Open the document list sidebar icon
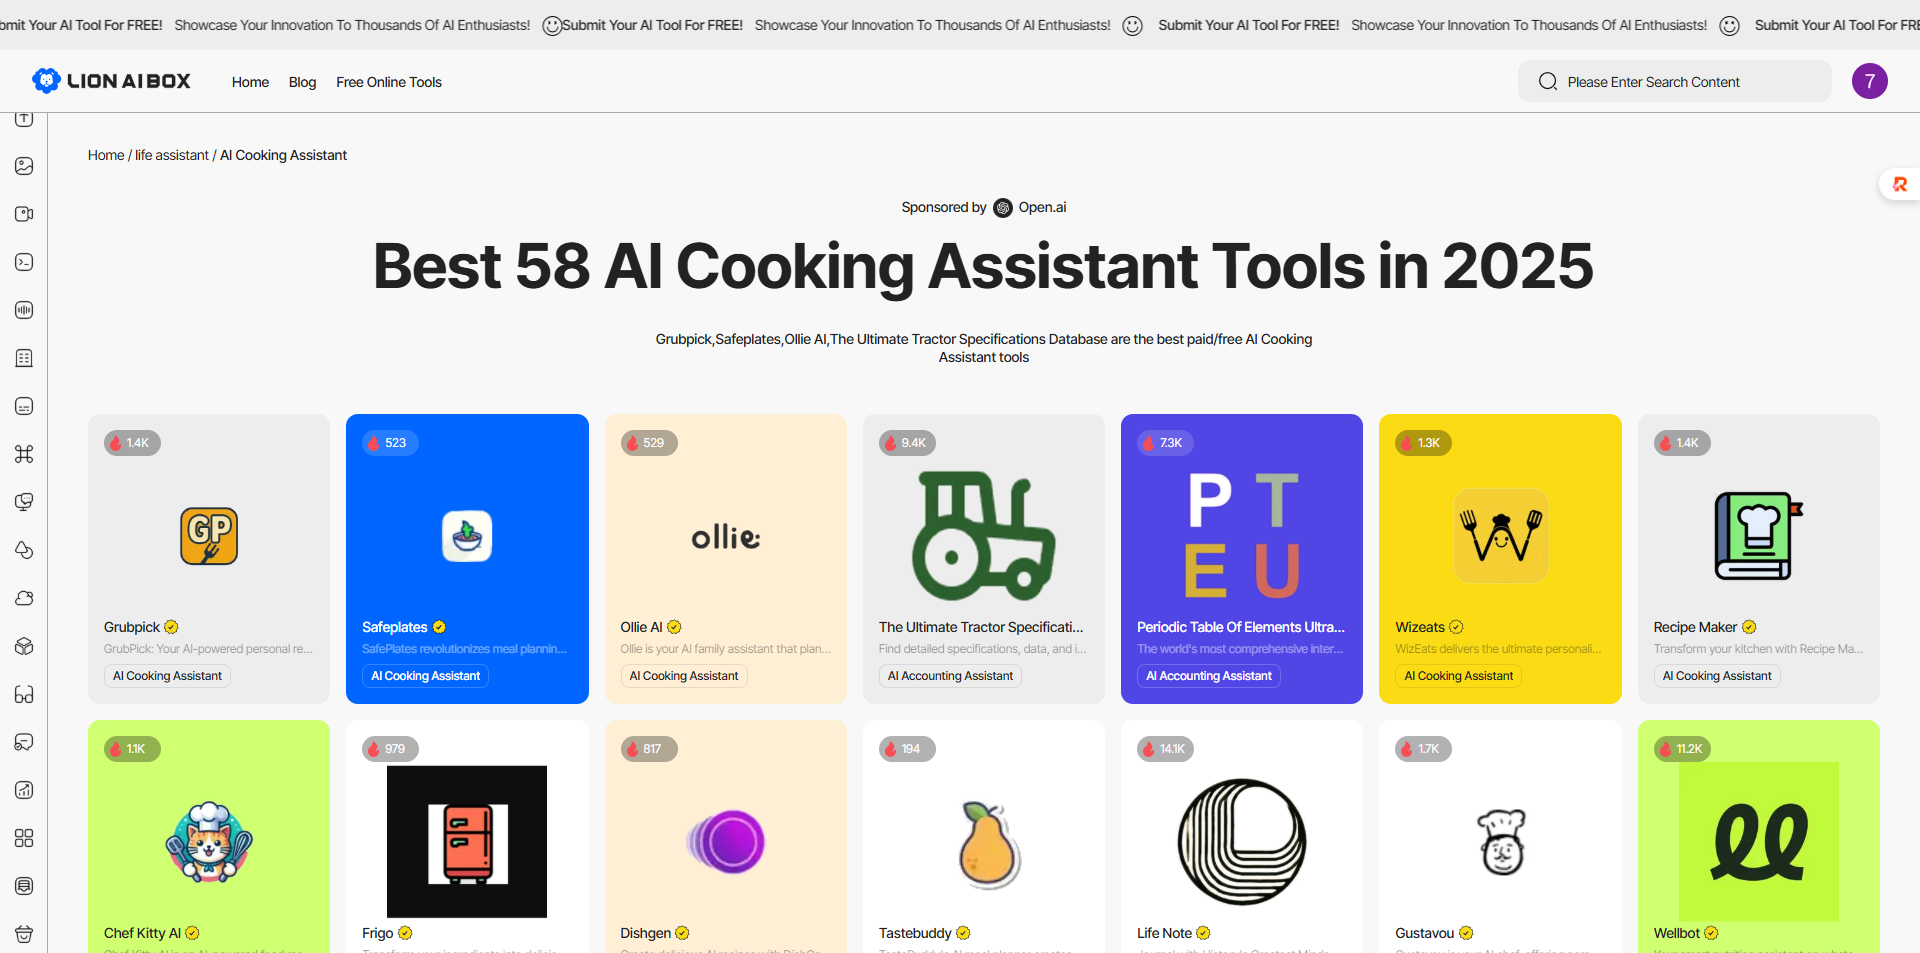Screen dimensions: 1920x953 coord(24,886)
